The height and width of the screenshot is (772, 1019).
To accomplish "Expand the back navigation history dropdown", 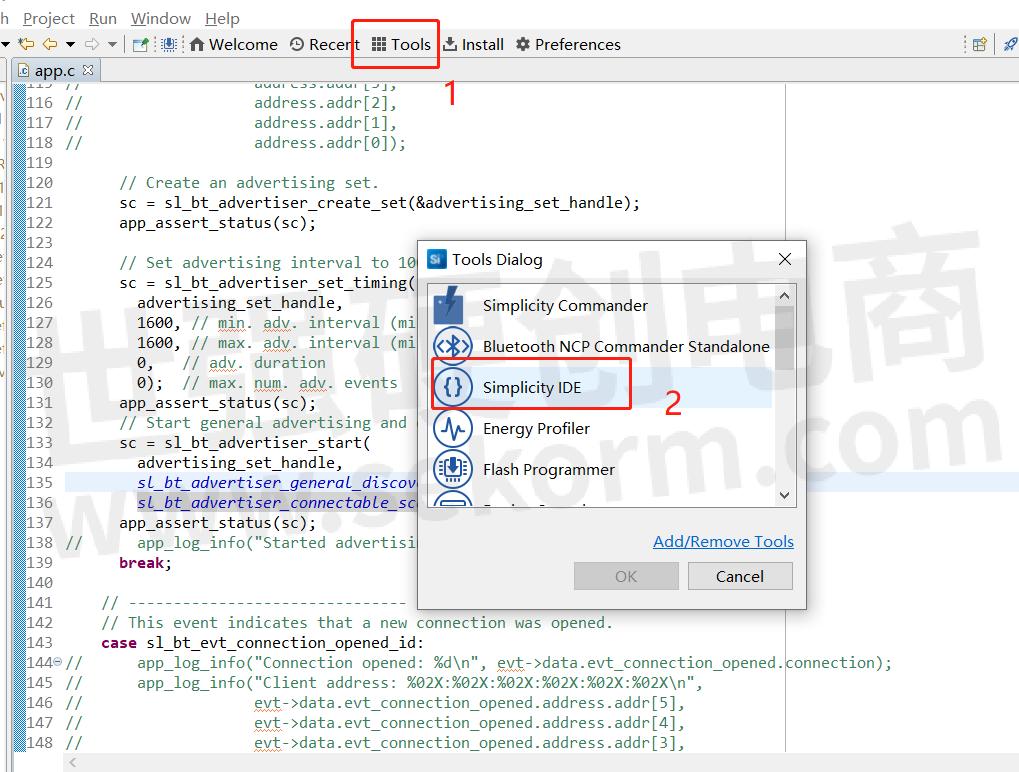I will coord(70,44).
